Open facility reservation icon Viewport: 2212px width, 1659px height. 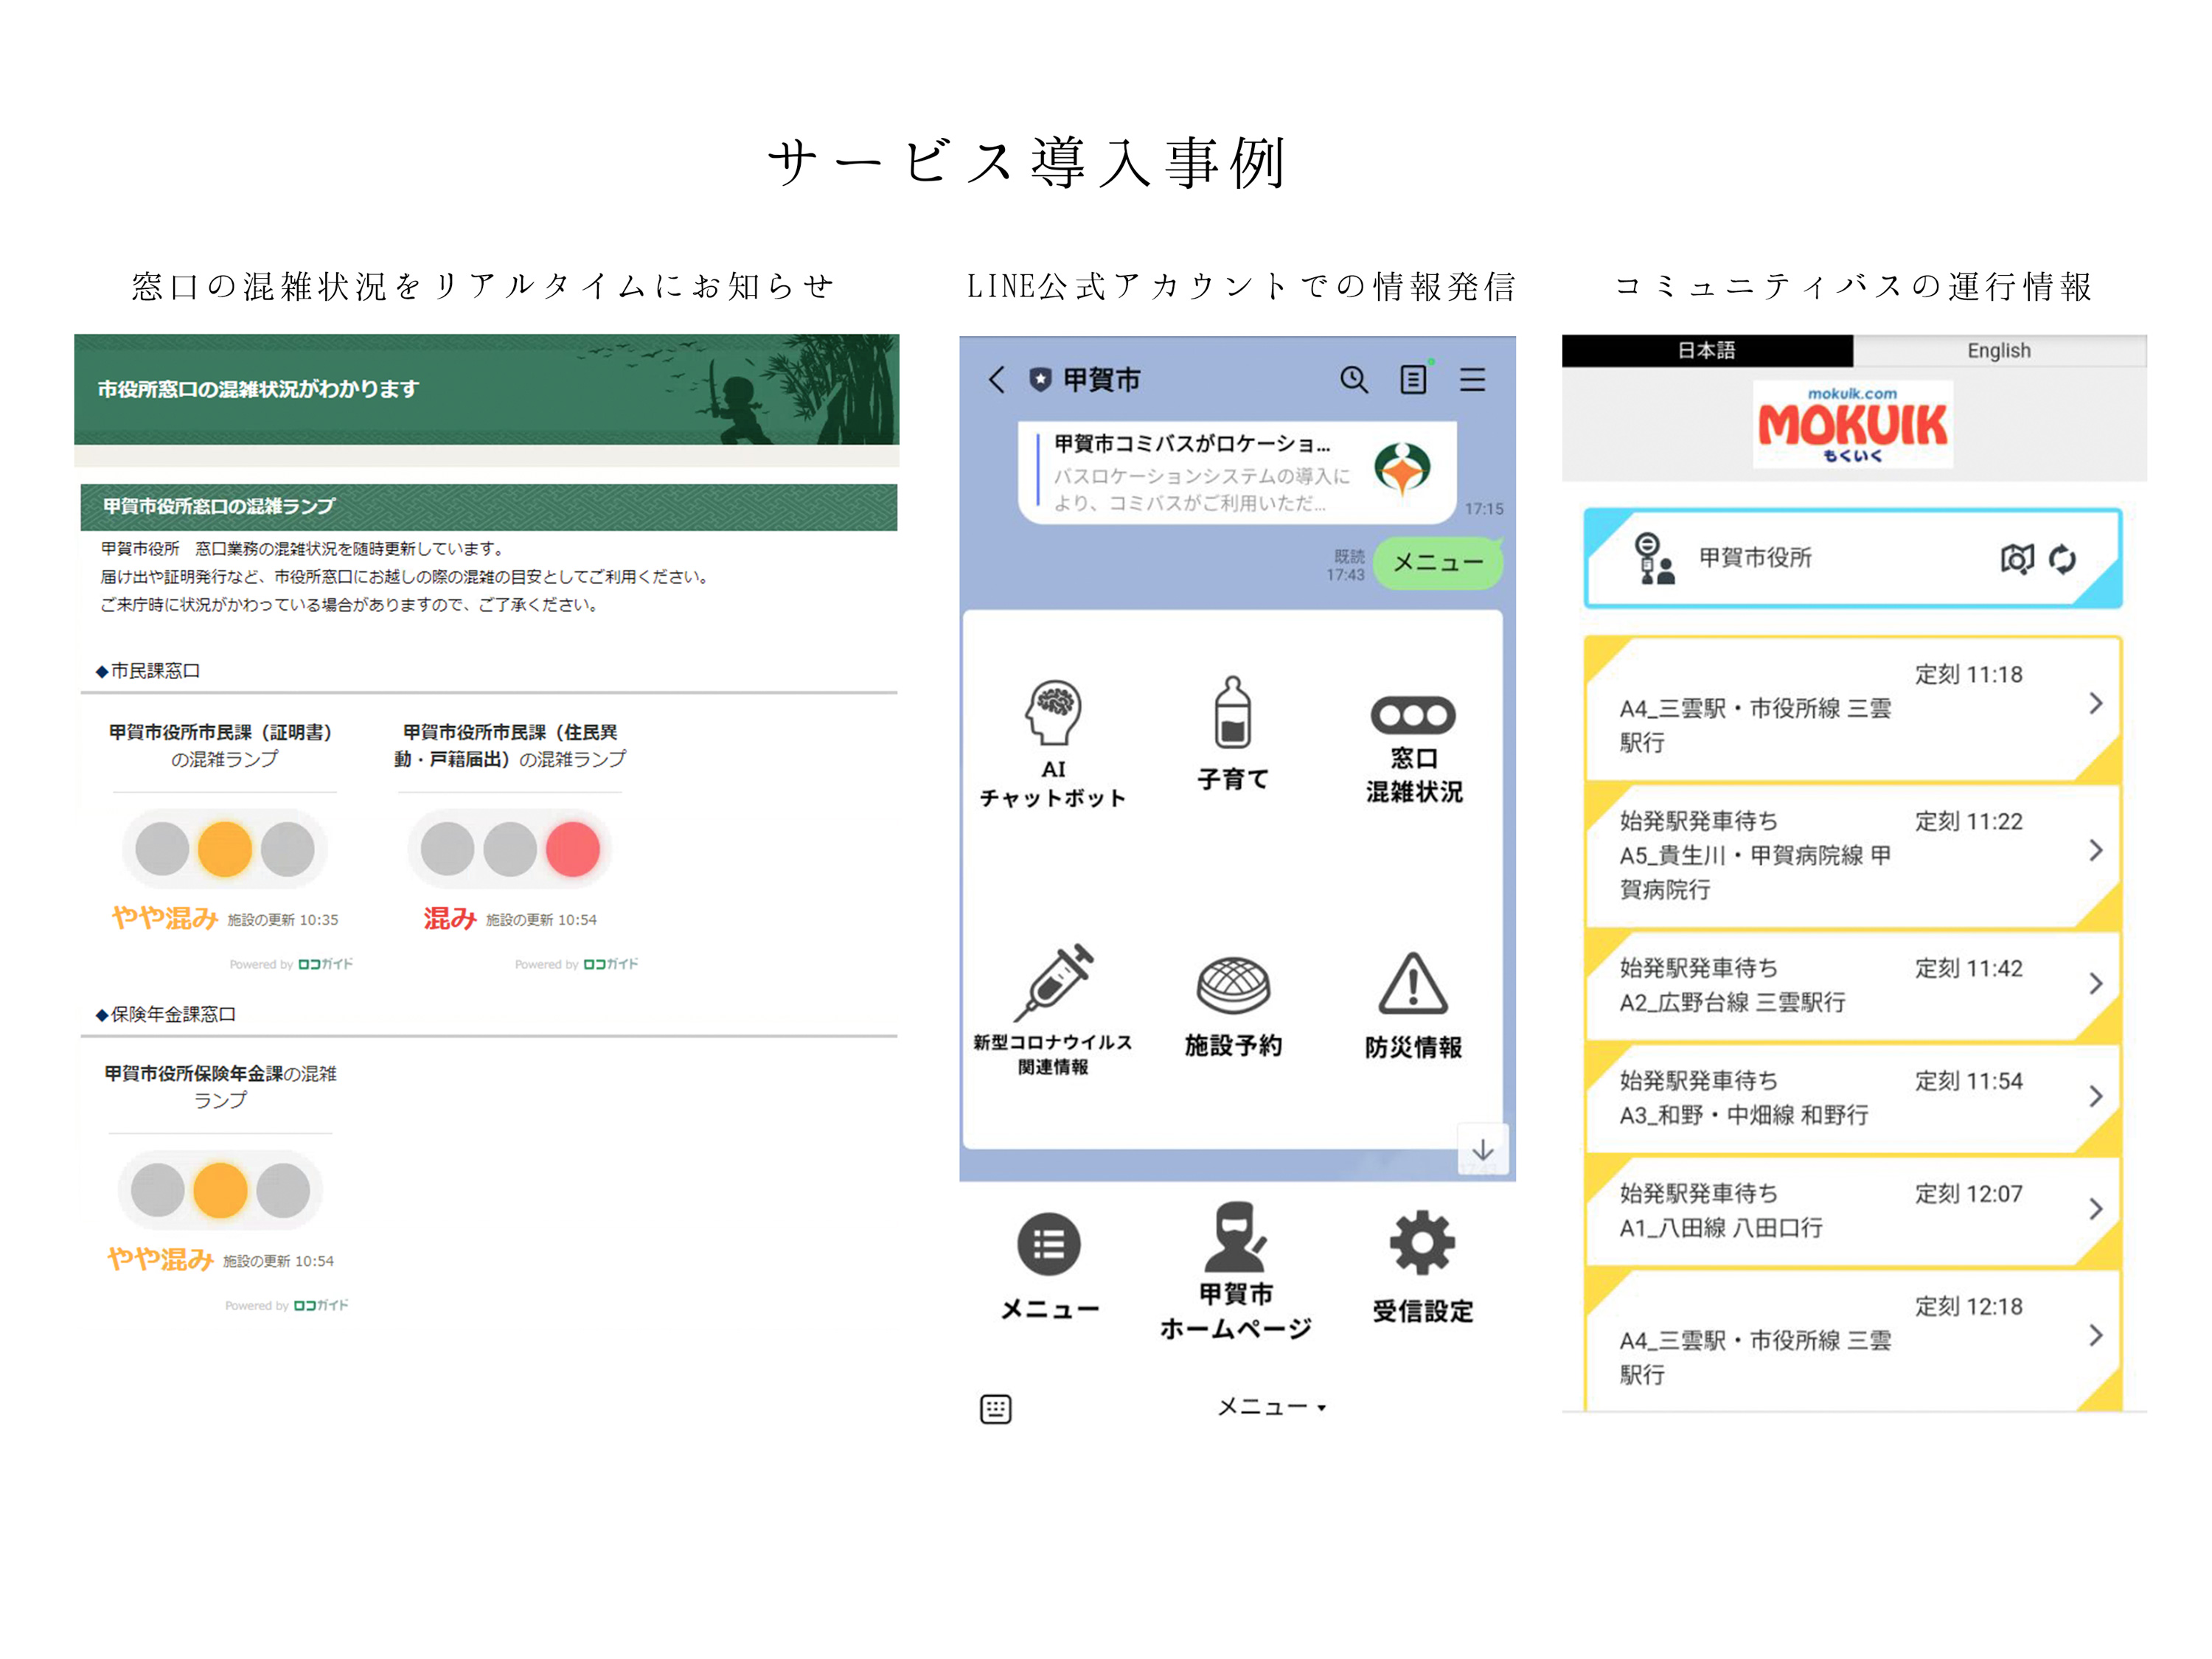click(1233, 985)
